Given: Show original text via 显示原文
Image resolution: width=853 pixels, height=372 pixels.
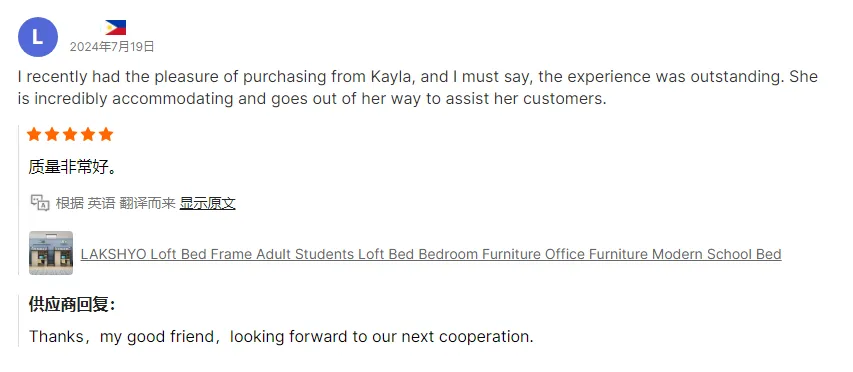Looking at the screenshot, I should click(x=207, y=203).
